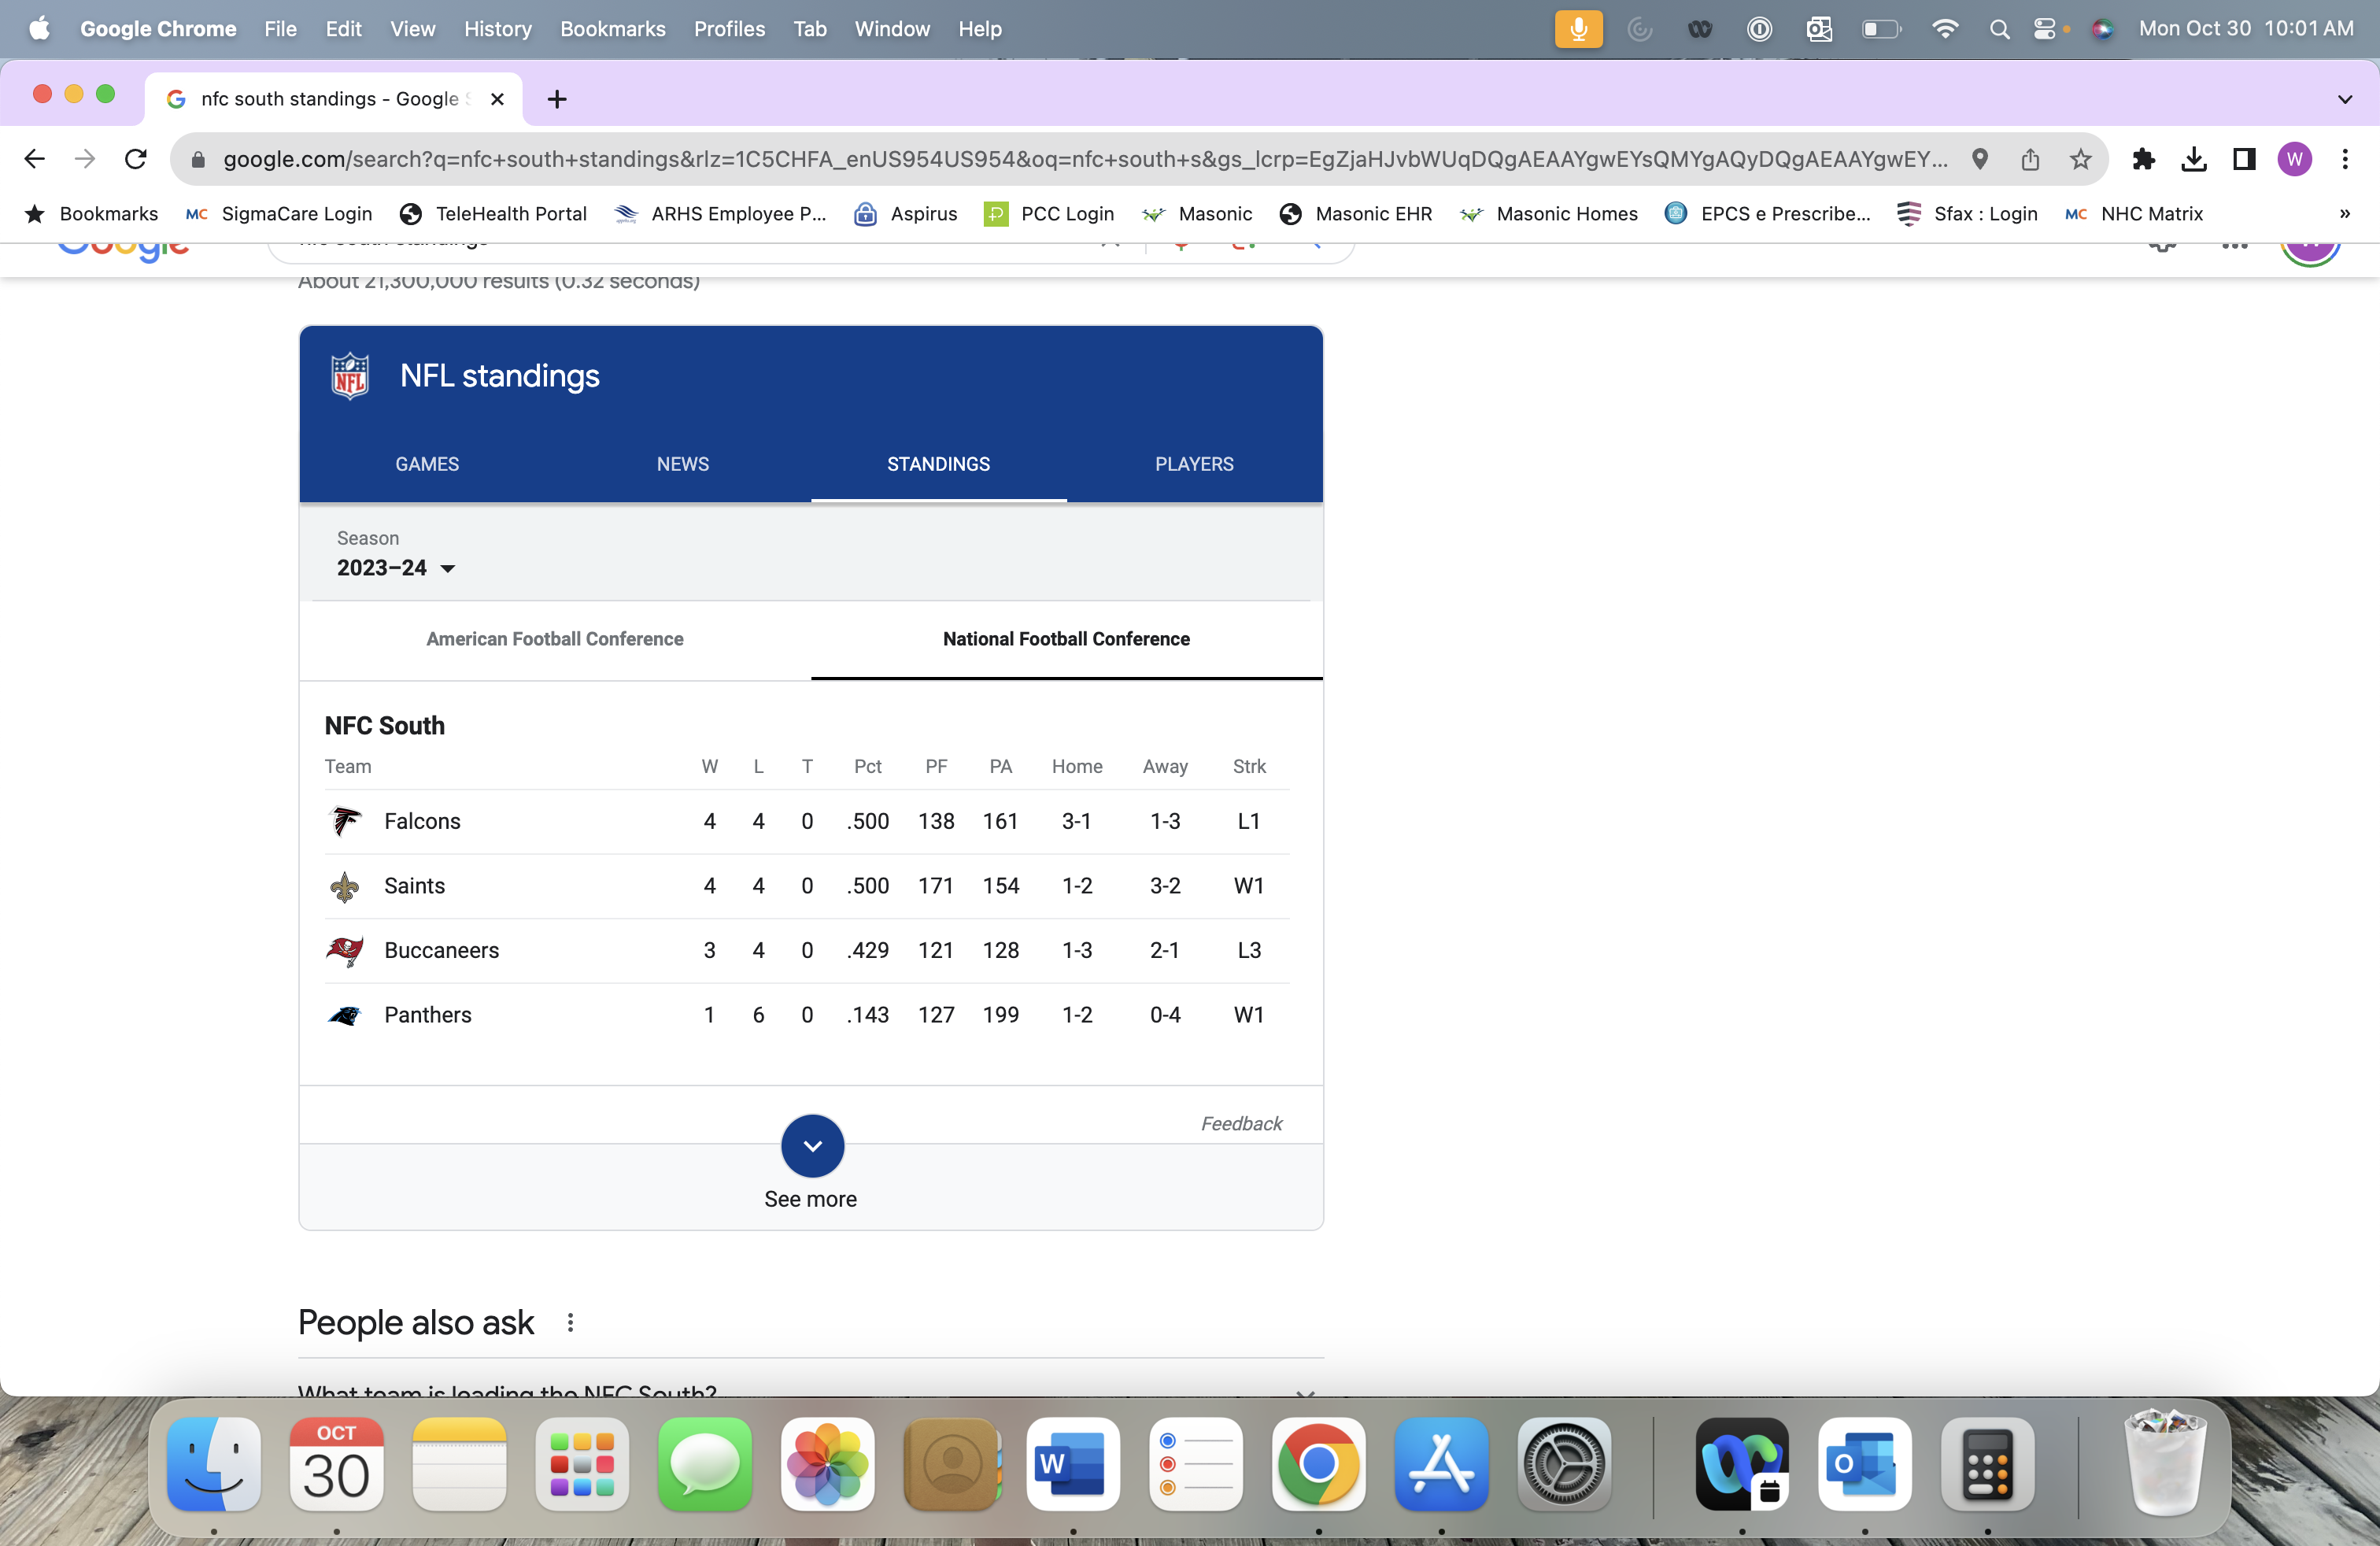Click the Panthers team logo
This screenshot has width=2380, height=1546.
345,1015
